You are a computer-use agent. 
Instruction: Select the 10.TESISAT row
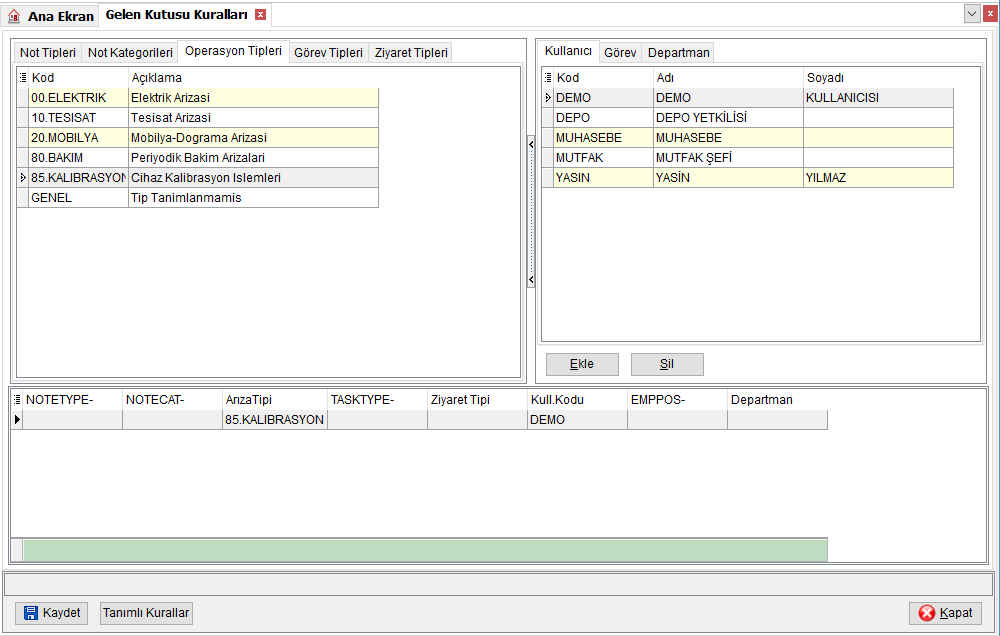pos(198,117)
